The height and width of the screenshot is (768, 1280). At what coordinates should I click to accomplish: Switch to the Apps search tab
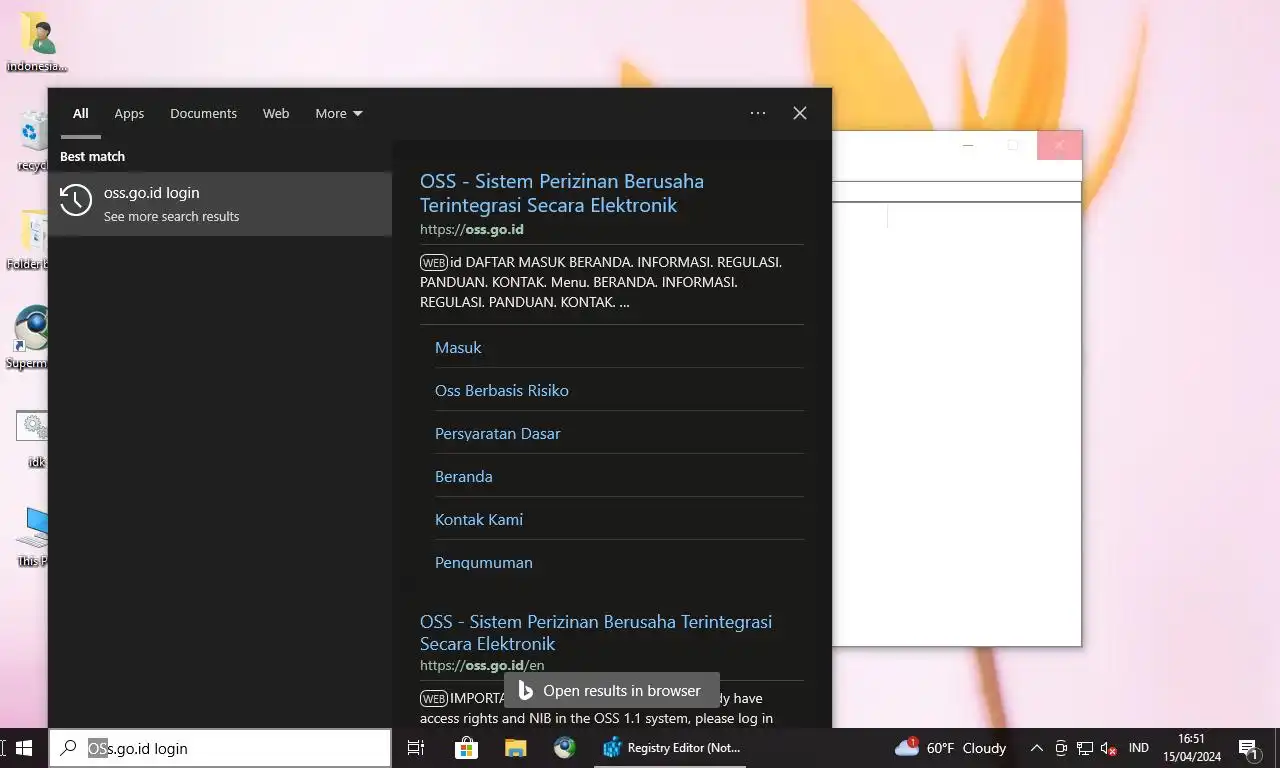pyautogui.click(x=129, y=113)
